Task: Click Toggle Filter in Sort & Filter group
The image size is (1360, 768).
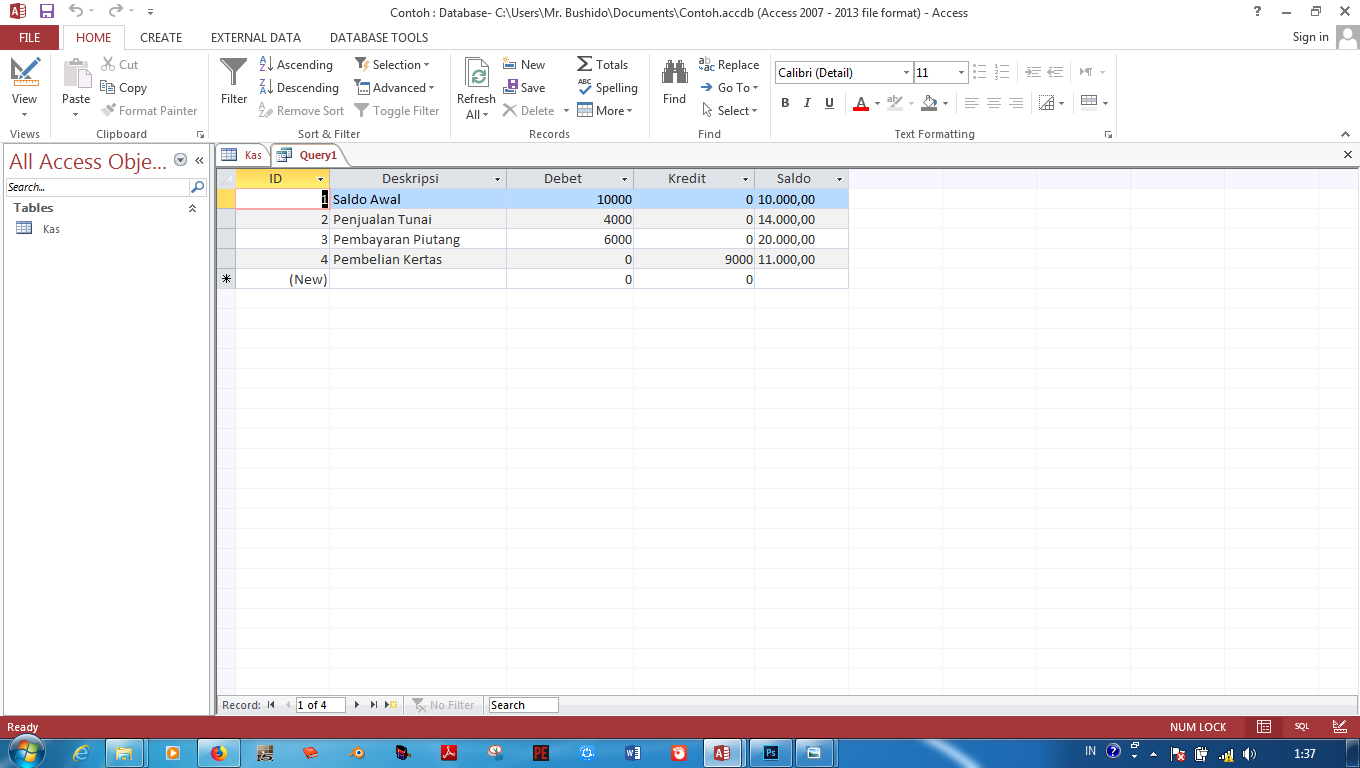Action: click(397, 110)
